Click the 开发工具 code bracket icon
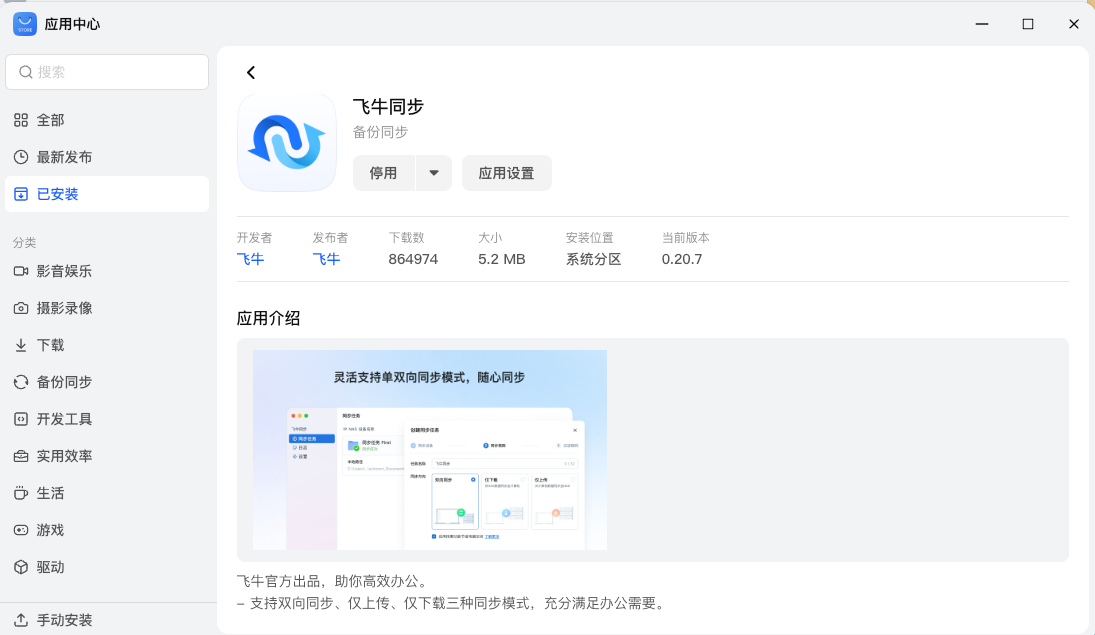The height and width of the screenshot is (635, 1095). point(21,419)
